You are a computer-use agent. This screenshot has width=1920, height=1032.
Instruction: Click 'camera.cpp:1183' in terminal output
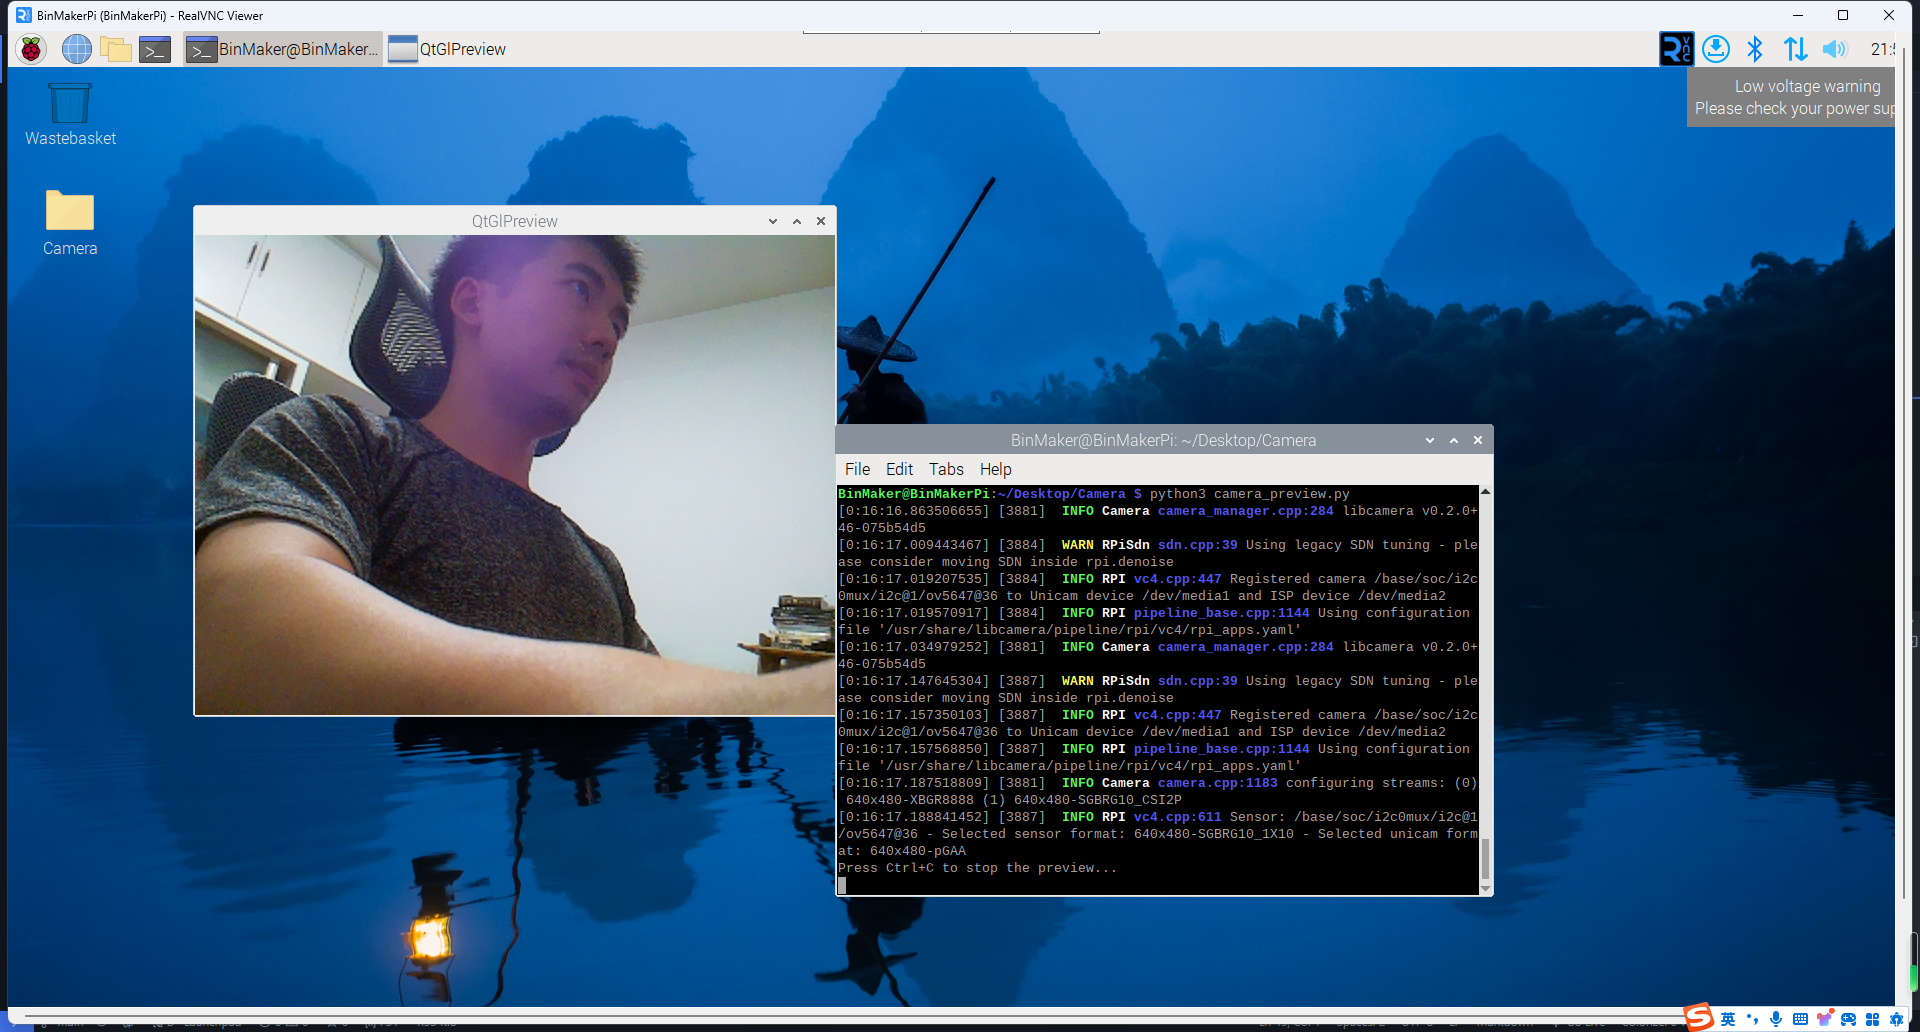[1217, 783]
